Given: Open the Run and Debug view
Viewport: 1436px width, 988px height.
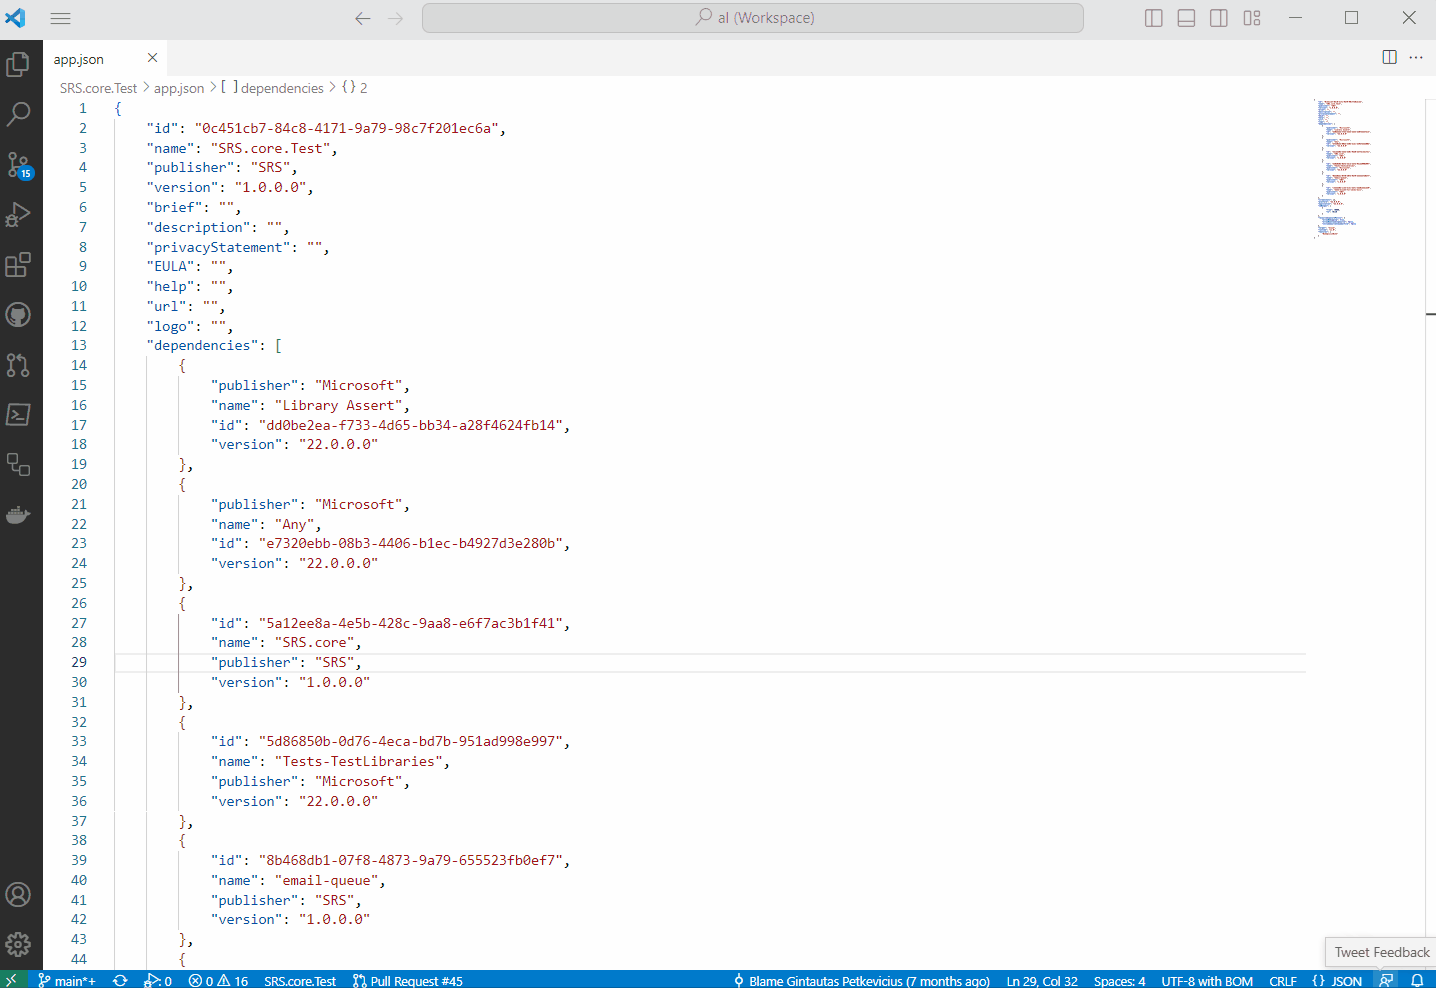Looking at the screenshot, I should (x=18, y=214).
